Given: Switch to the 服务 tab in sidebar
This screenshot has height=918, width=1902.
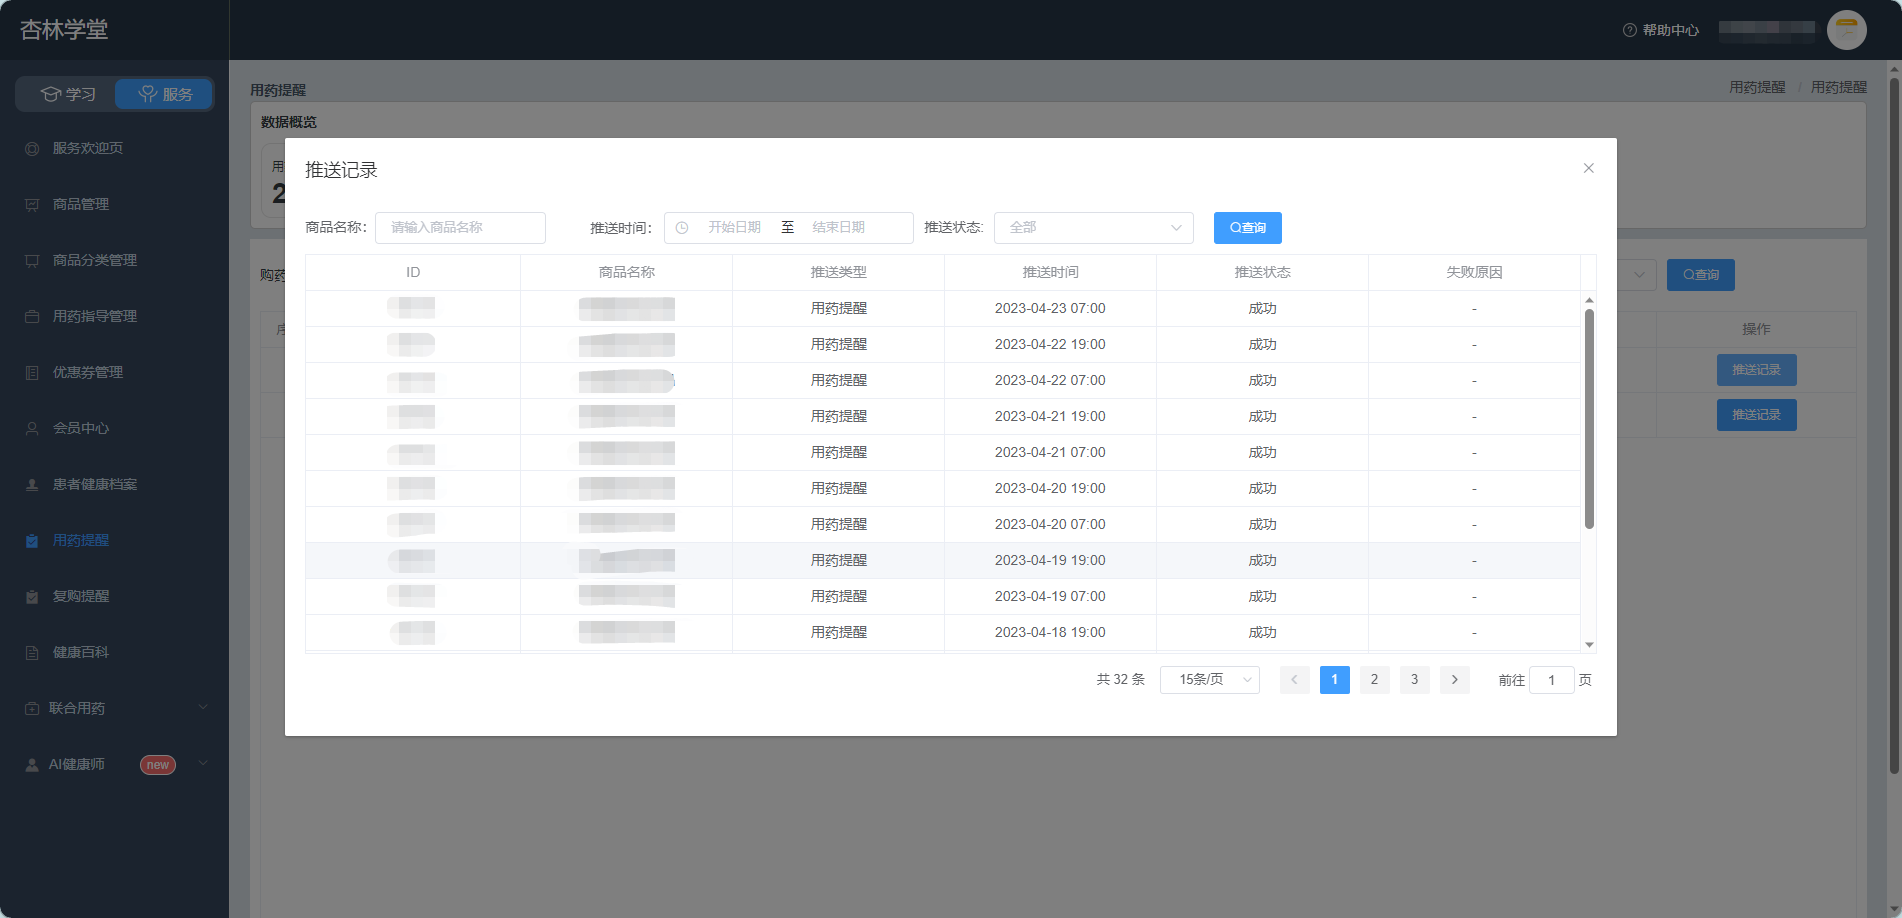Looking at the screenshot, I should pos(165,94).
